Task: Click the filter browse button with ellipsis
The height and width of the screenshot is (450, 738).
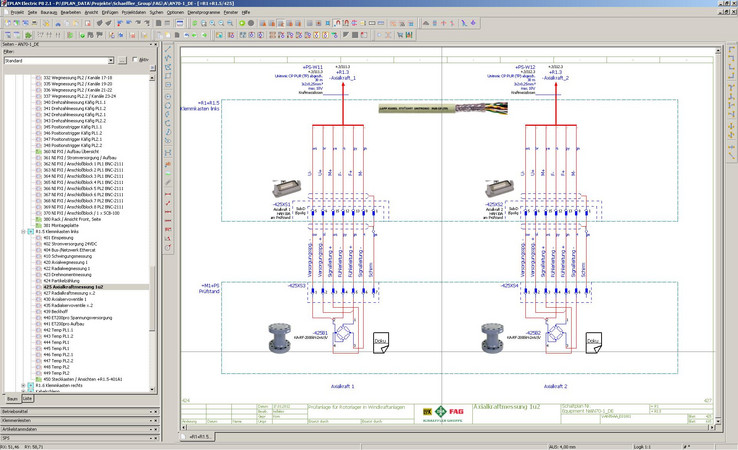Action: tap(123, 60)
